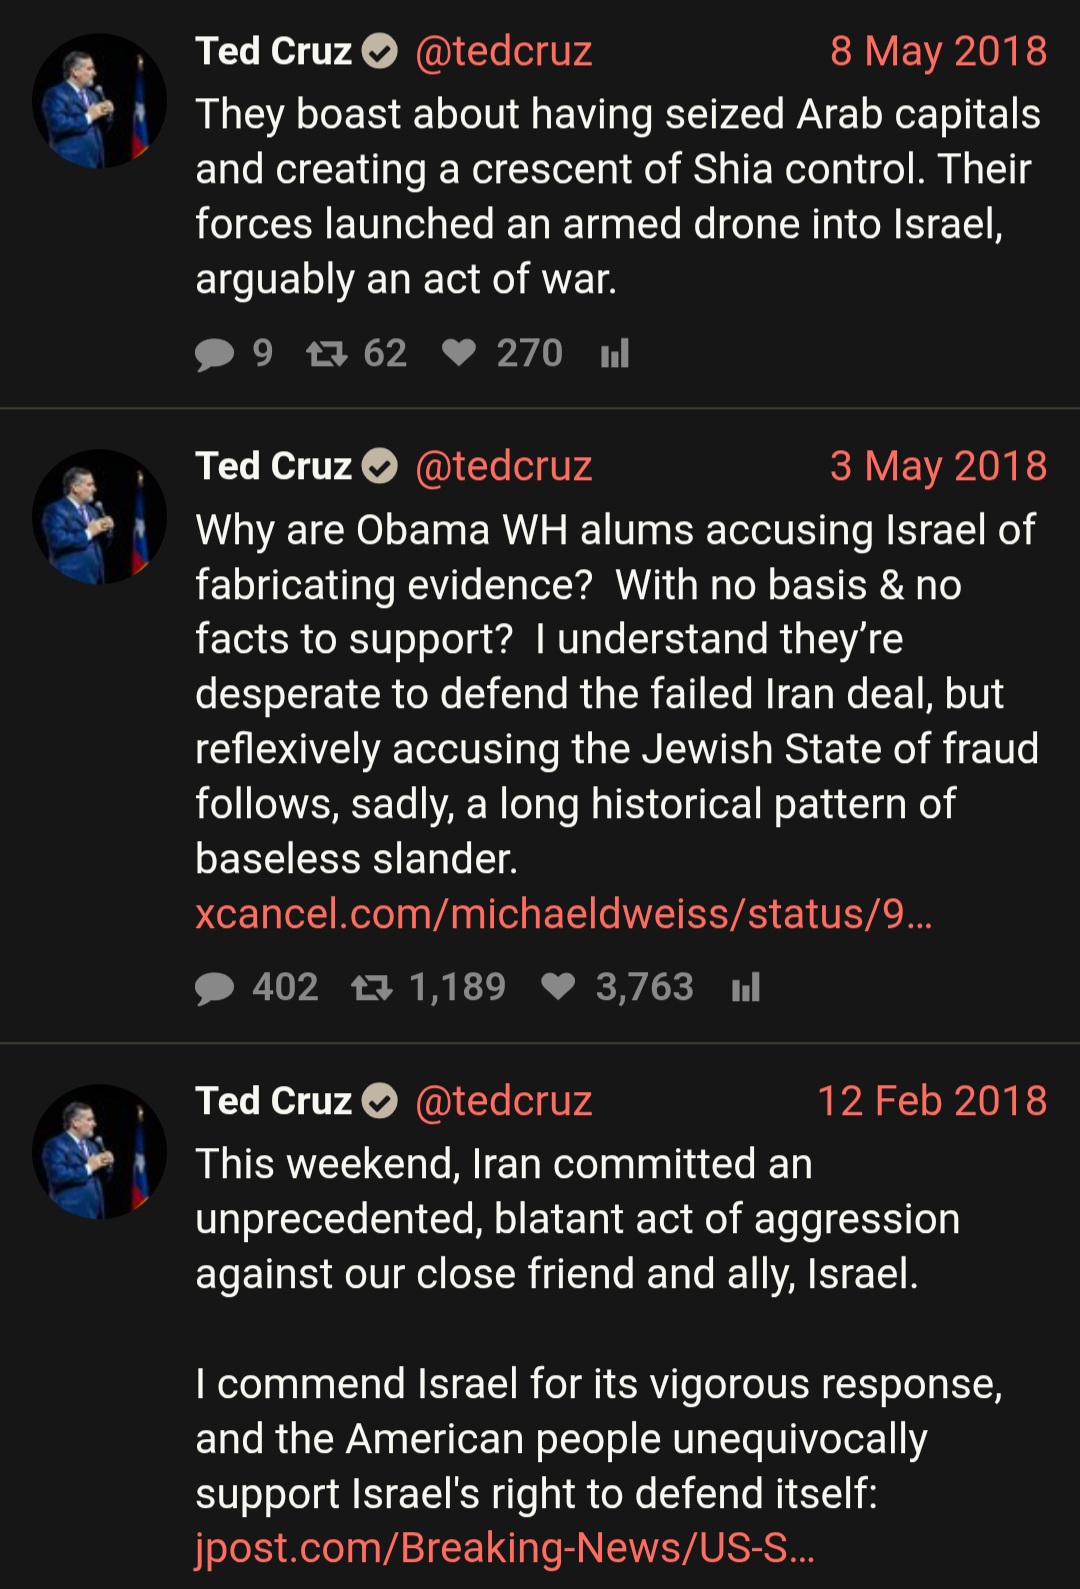Click heart icon with 270 likes
Screen dimensions: 1080x1589
[459, 353]
